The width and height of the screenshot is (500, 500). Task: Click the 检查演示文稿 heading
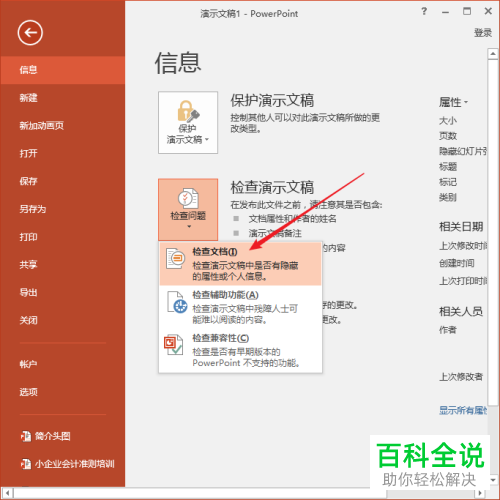(272, 187)
